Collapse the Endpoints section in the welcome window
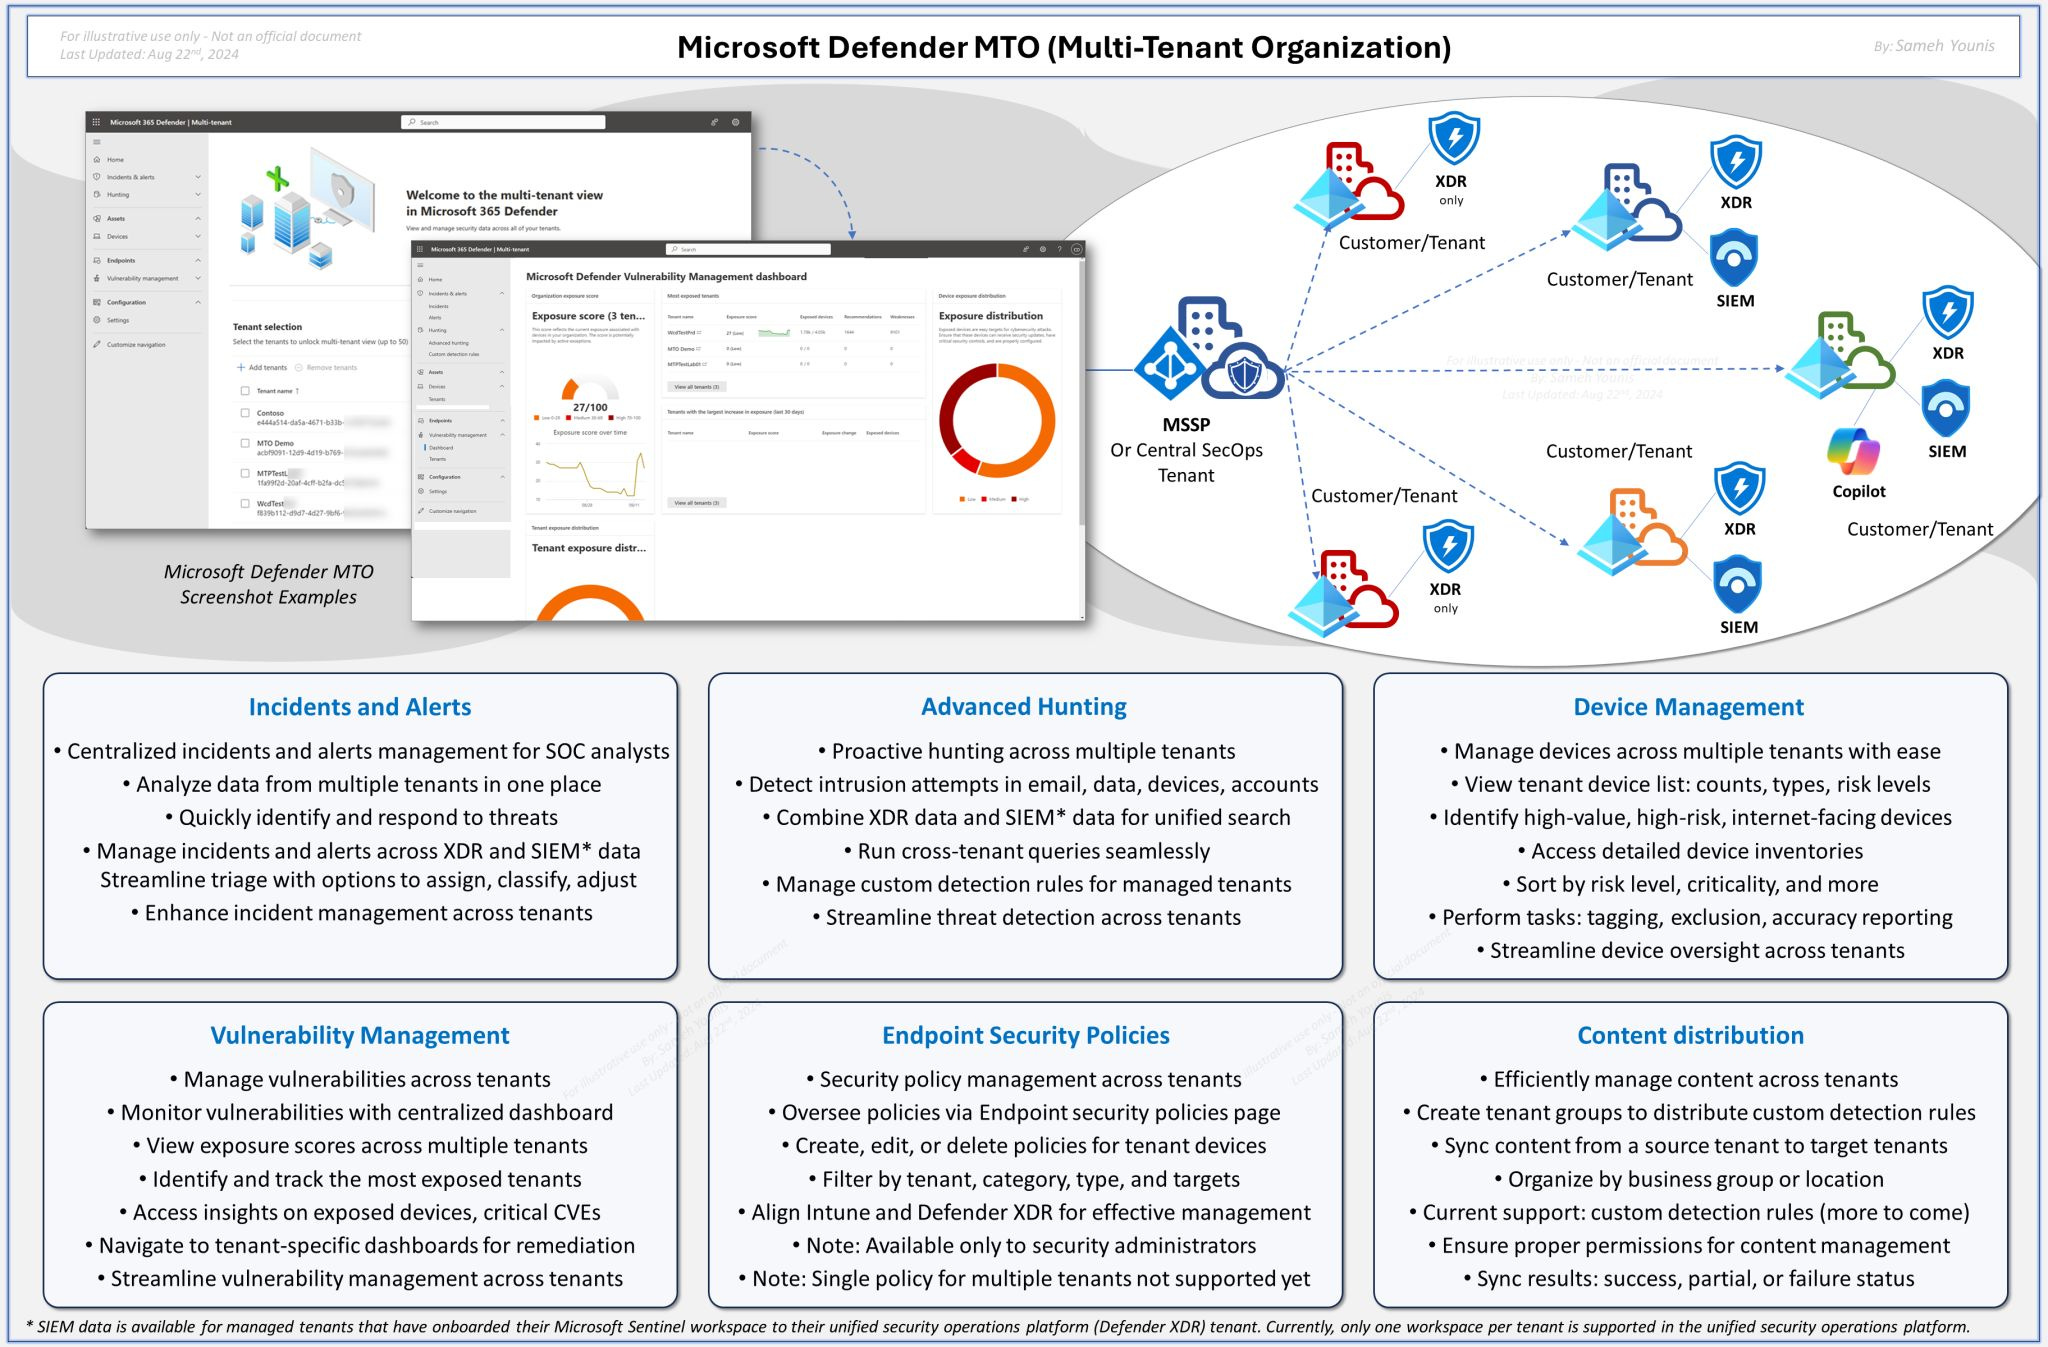Image resolution: width=2048 pixels, height=1347 pixels. [x=198, y=260]
